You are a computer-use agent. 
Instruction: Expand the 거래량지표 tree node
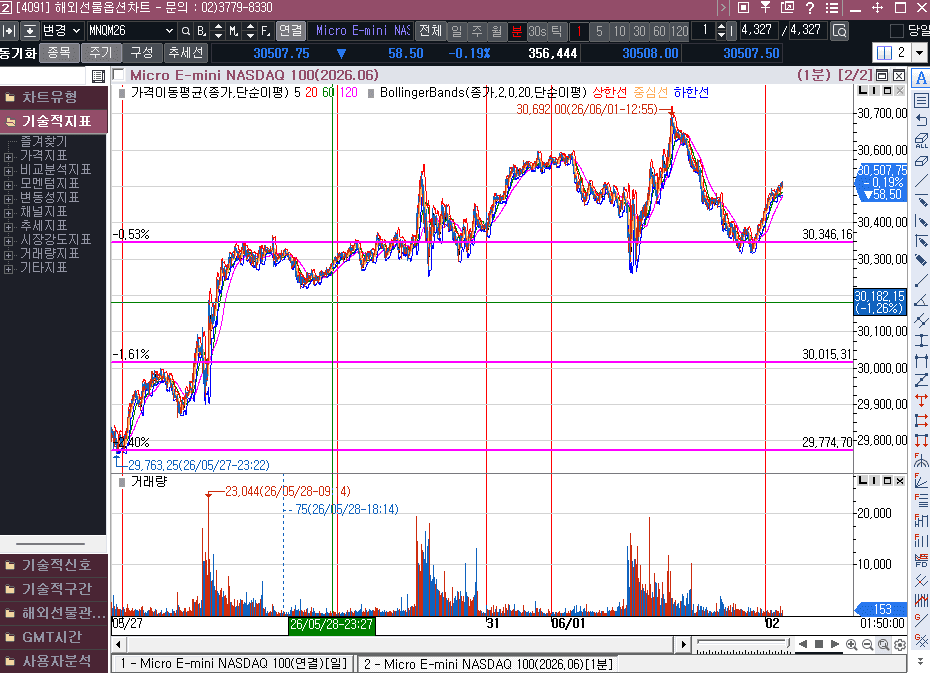pyautogui.click(x=8, y=255)
